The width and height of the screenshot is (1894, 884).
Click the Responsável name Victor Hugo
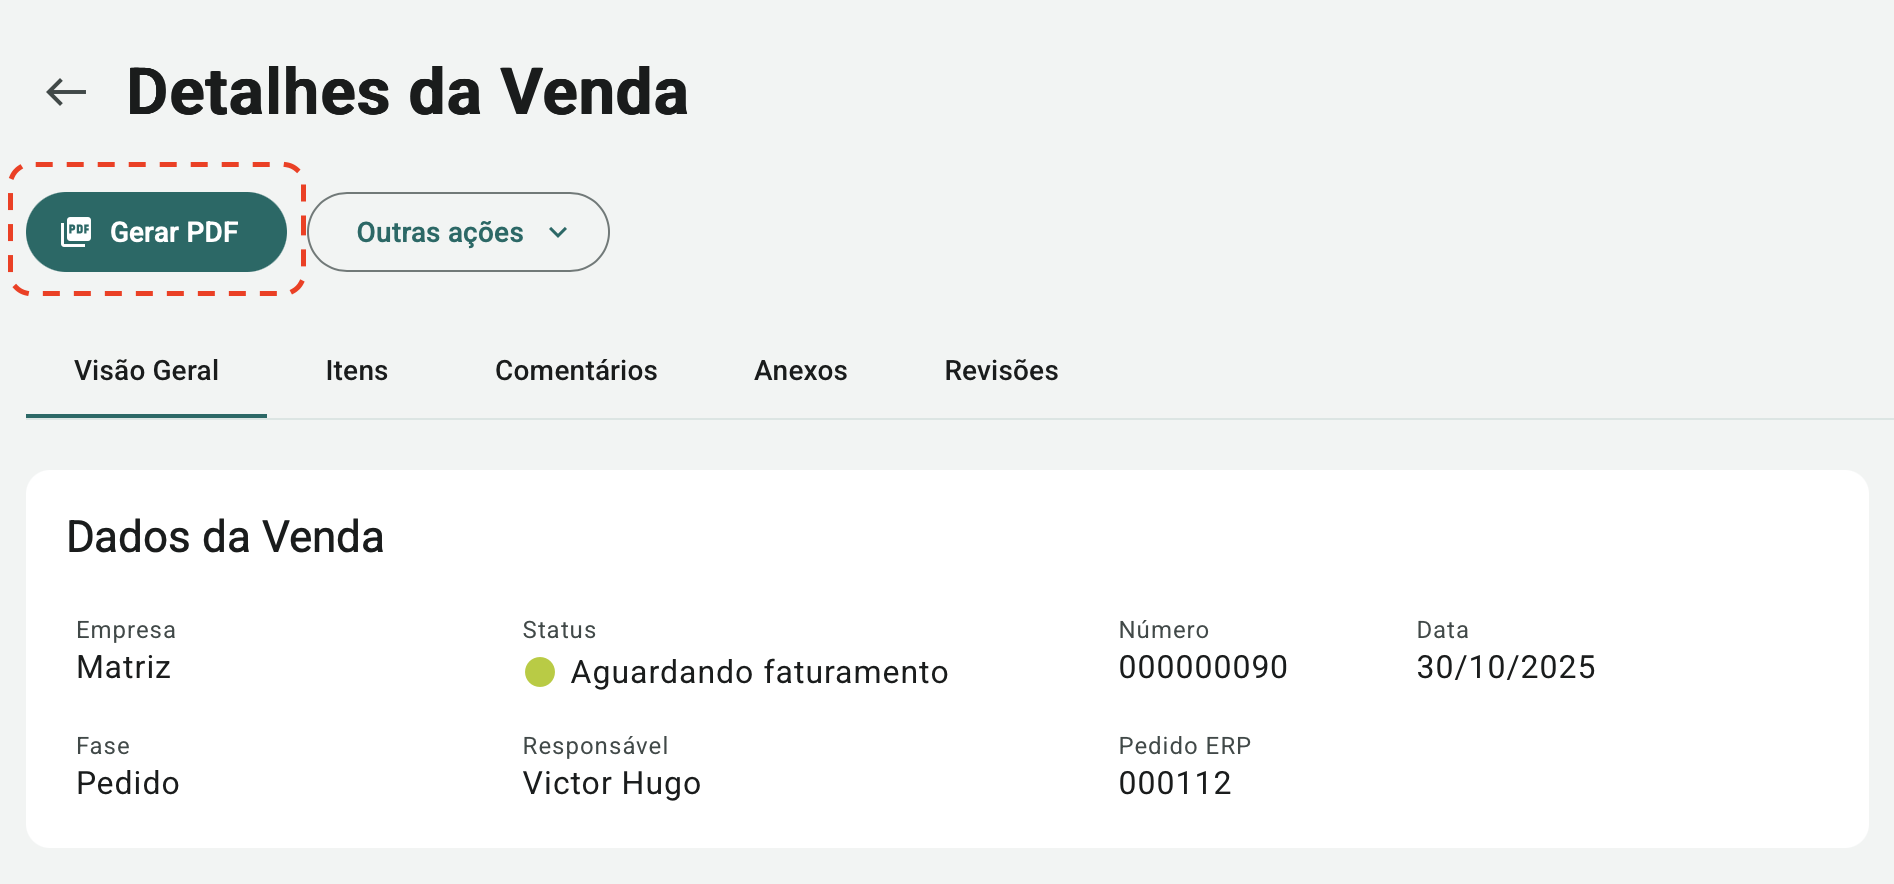click(x=612, y=783)
